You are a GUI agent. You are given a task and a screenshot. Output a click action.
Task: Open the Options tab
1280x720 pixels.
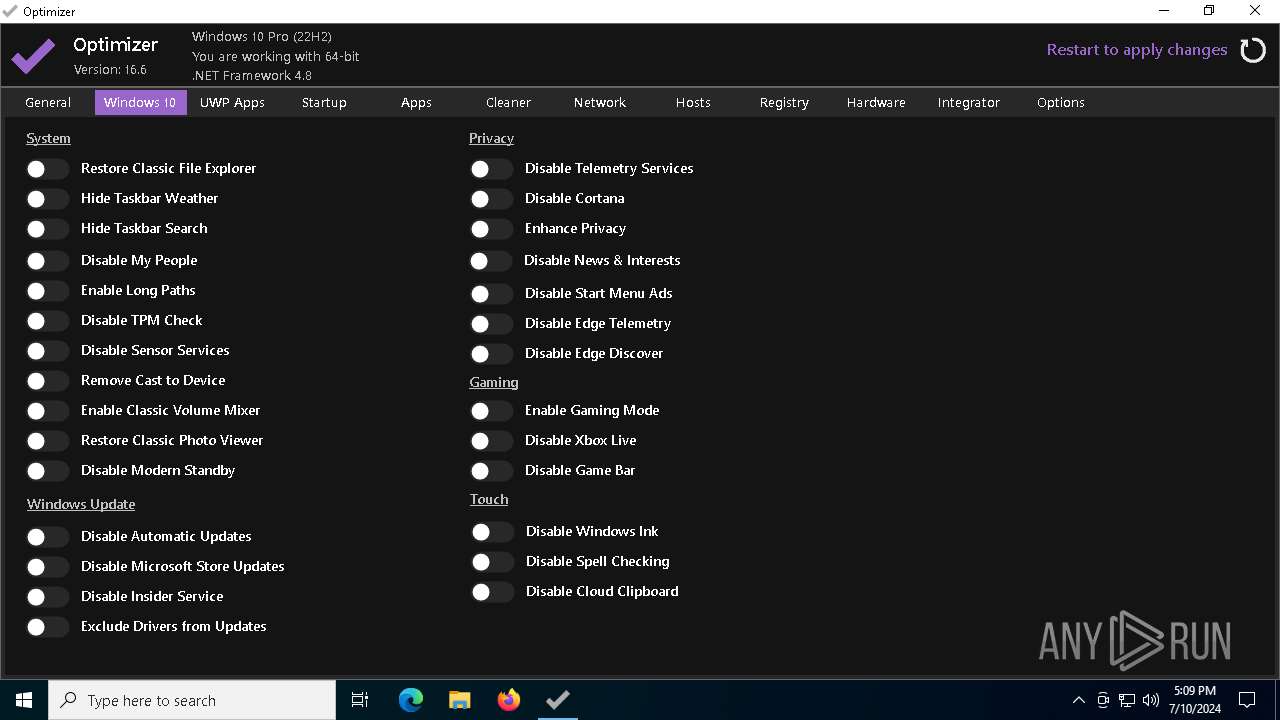tap(1060, 102)
